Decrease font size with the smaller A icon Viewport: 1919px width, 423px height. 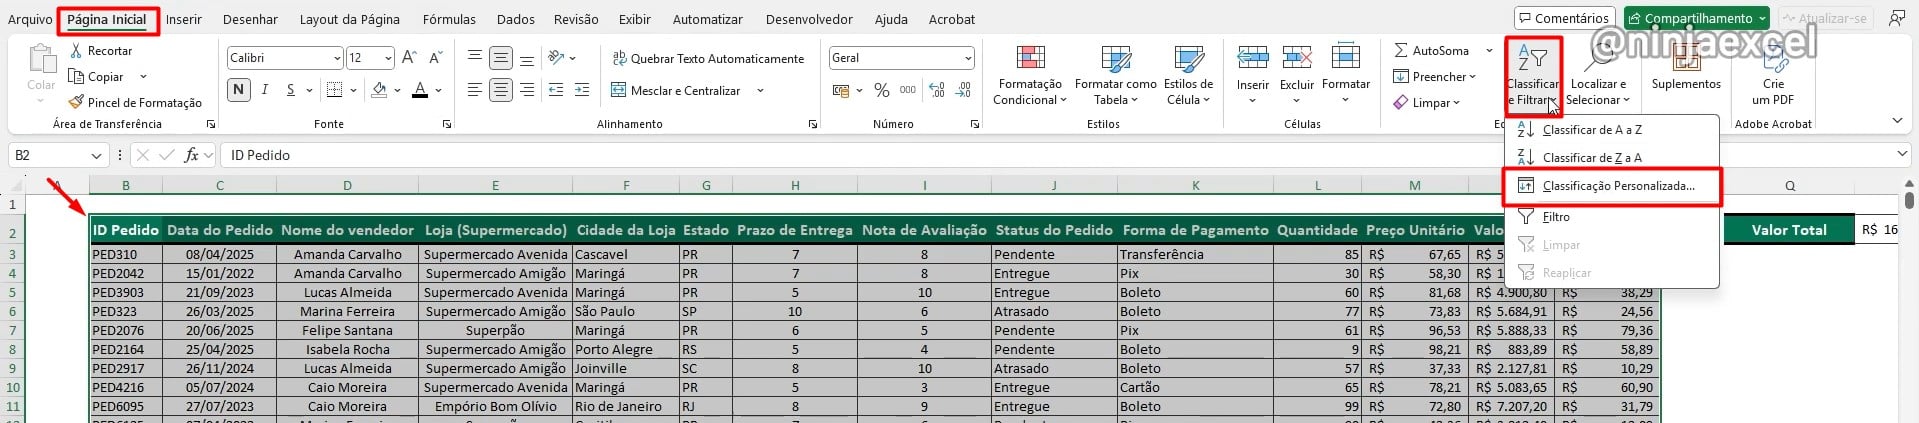pos(435,58)
